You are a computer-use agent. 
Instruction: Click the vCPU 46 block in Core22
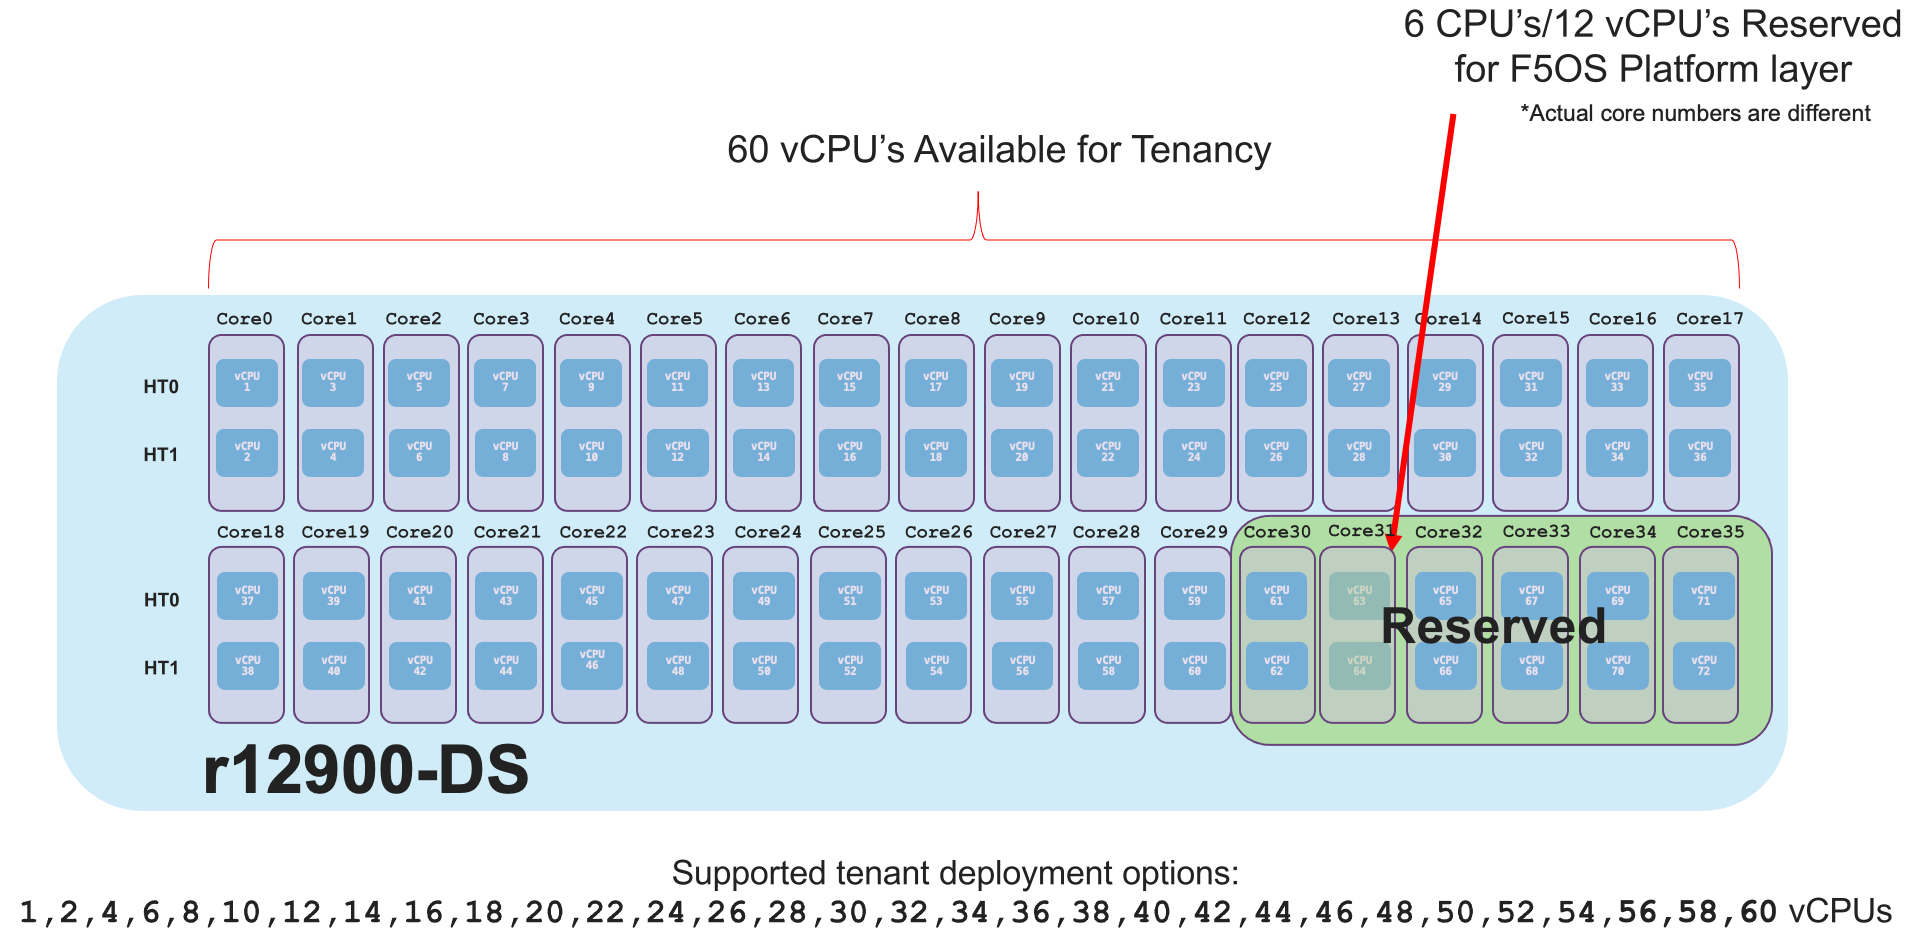(591, 660)
